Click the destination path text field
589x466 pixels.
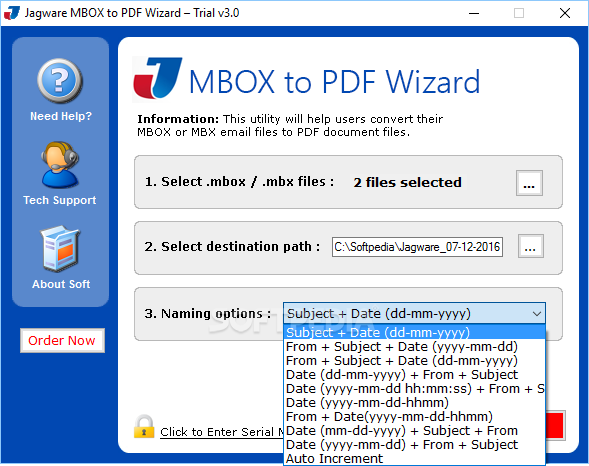click(x=417, y=247)
